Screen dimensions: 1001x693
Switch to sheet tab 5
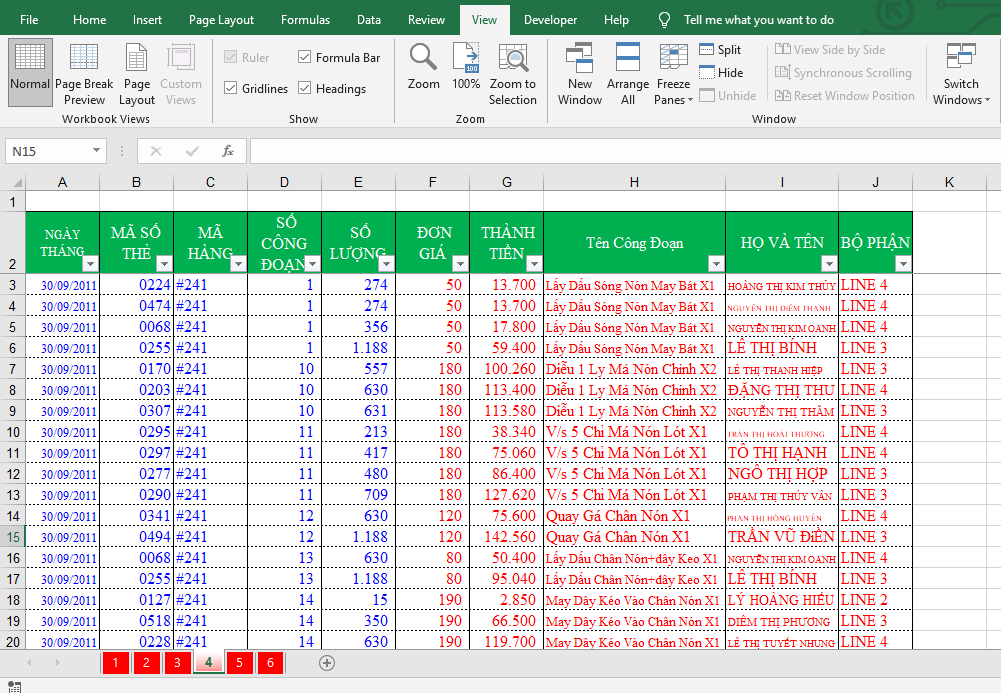[x=239, y=663]
